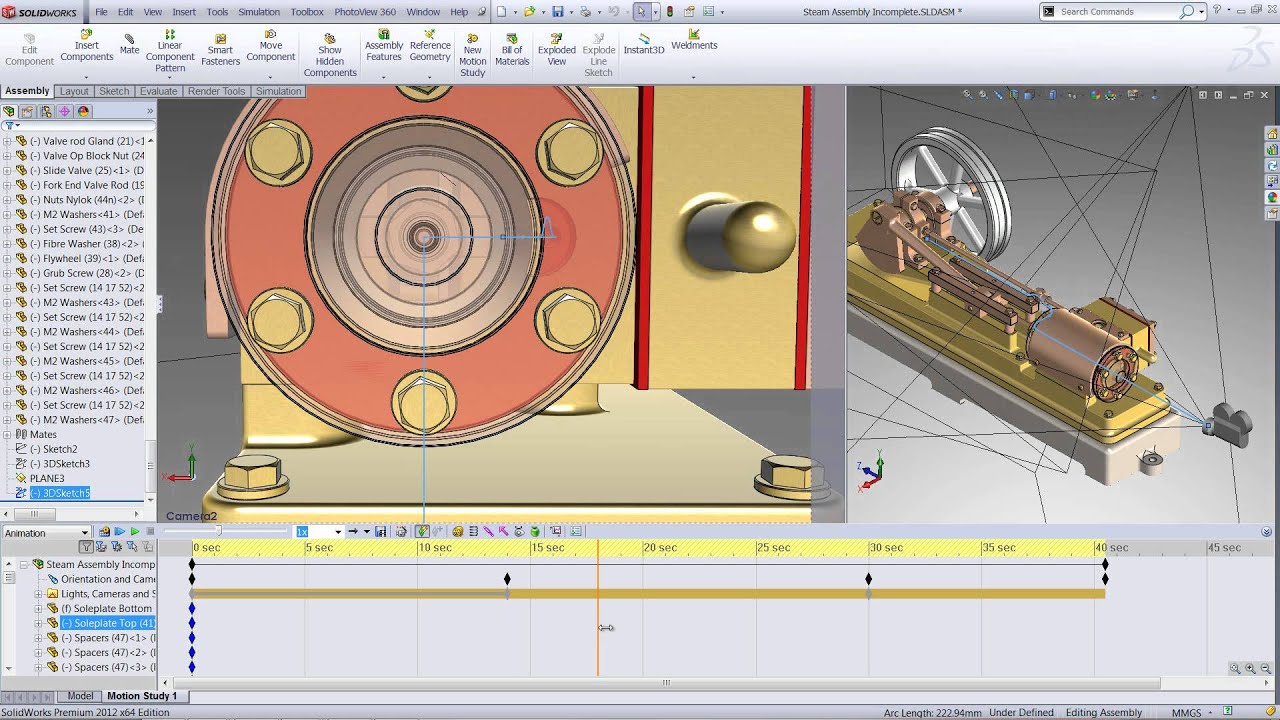Open the PhotoView 360 menu
The height and width of the screenshot is (720, 1280).
pos(365,12)
